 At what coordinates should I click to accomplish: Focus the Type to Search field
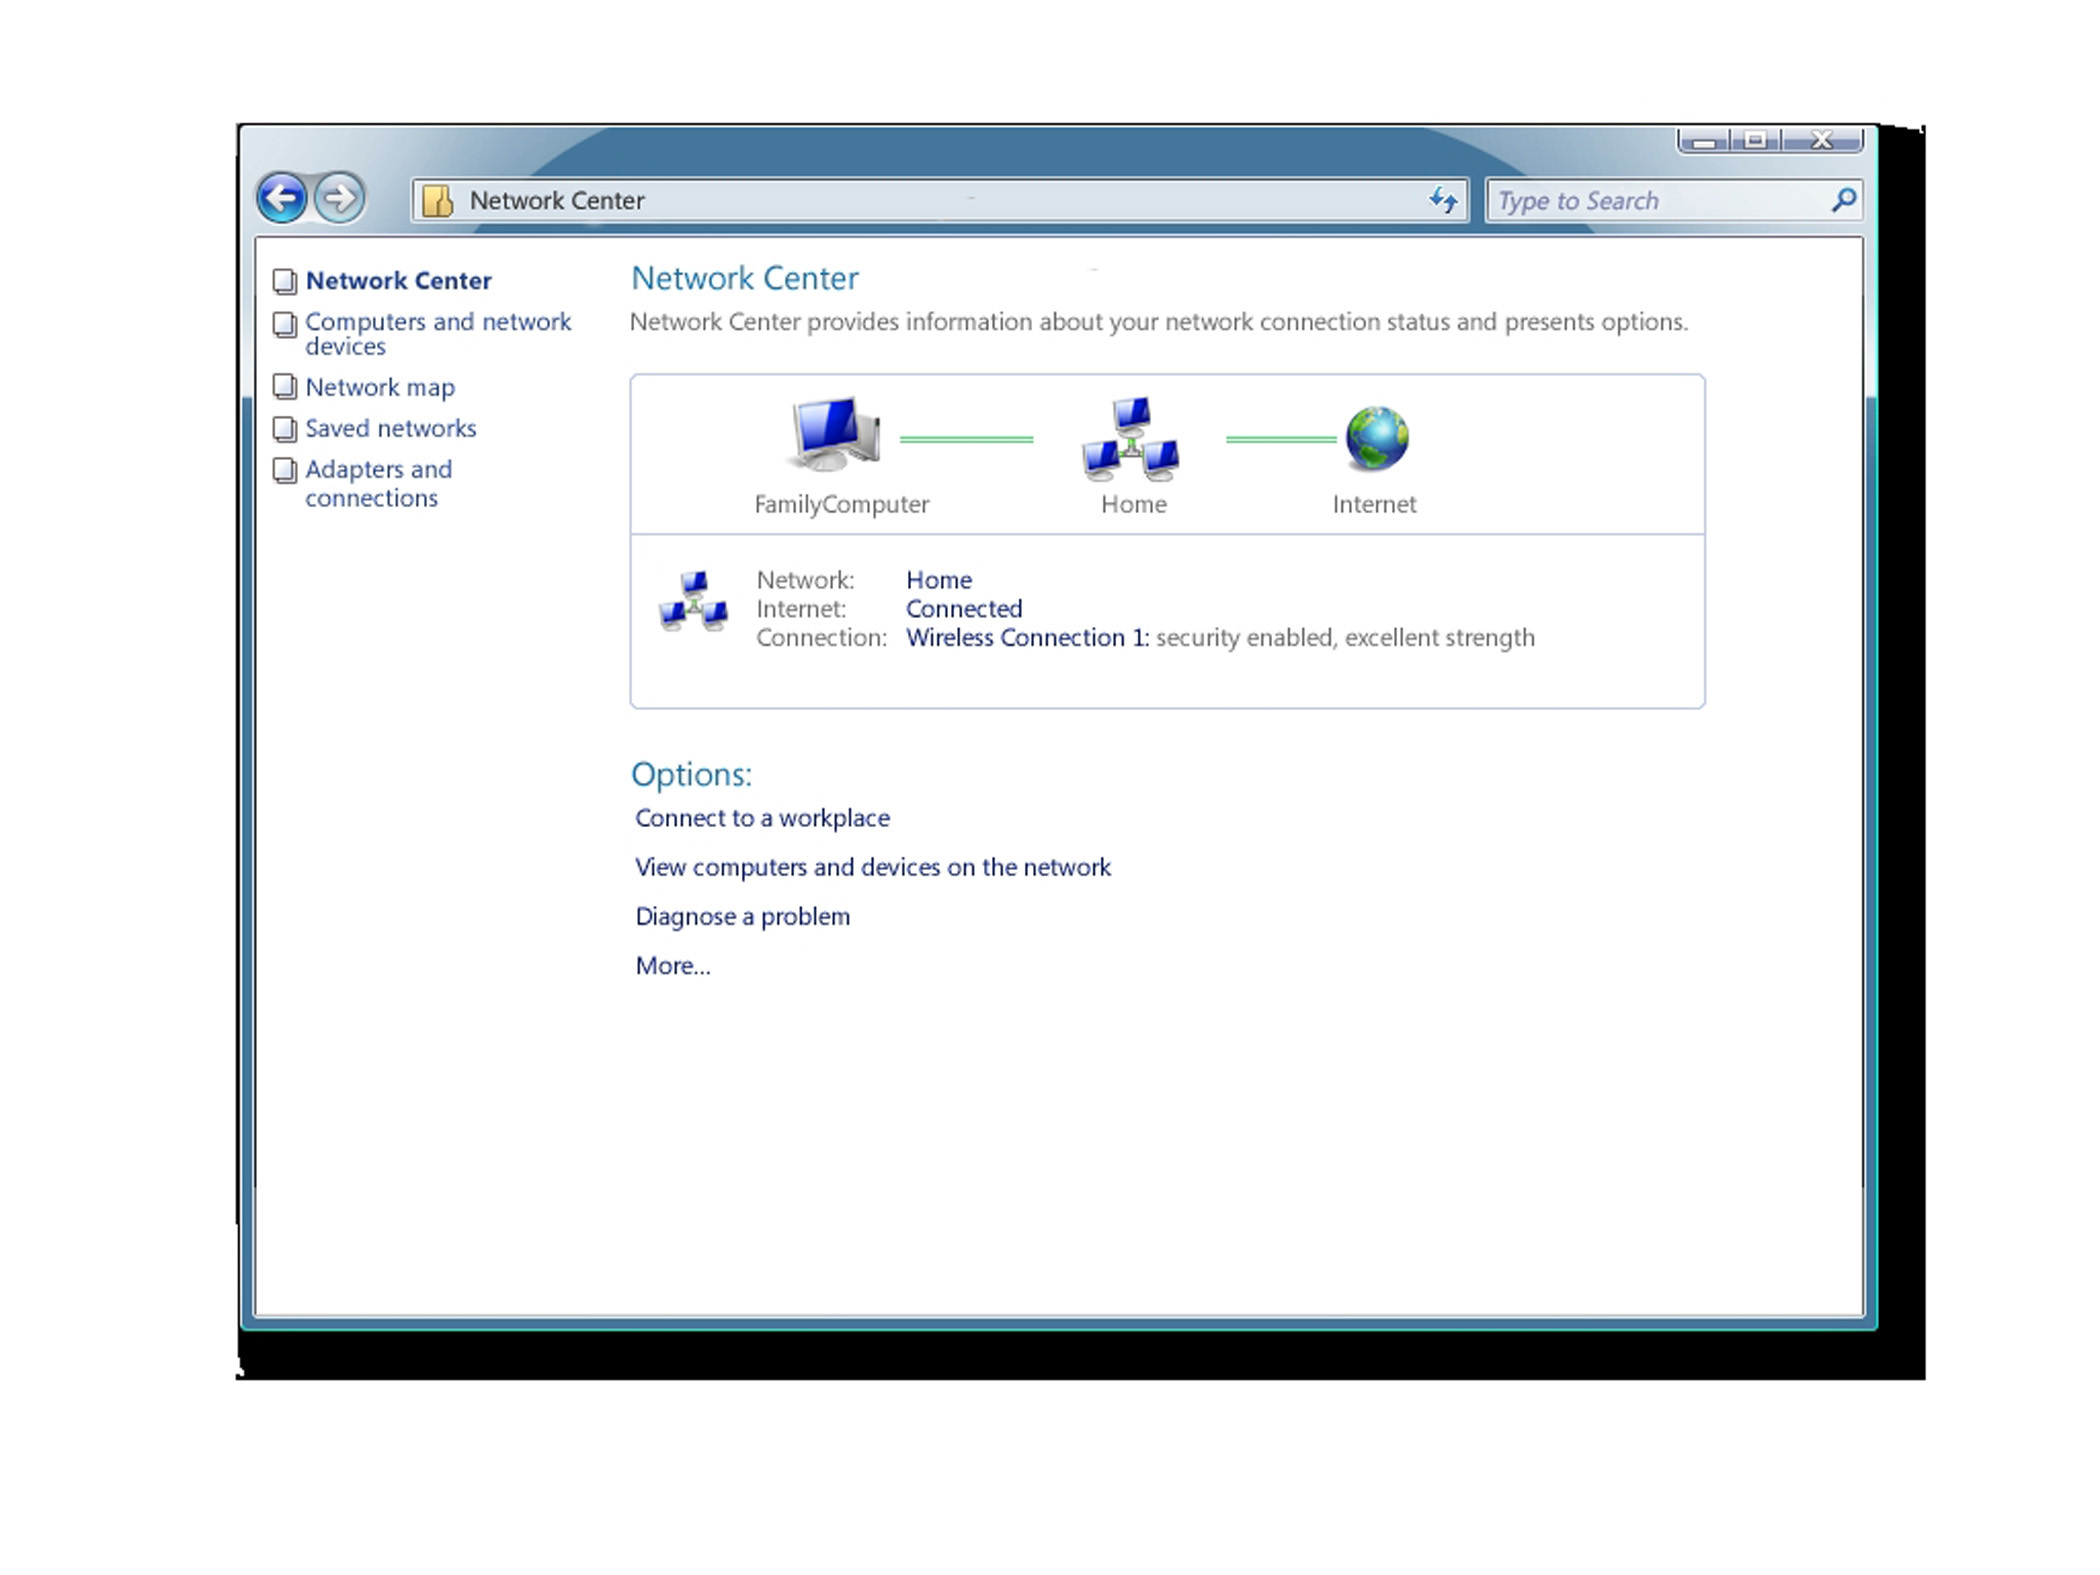coord(1655,201)
